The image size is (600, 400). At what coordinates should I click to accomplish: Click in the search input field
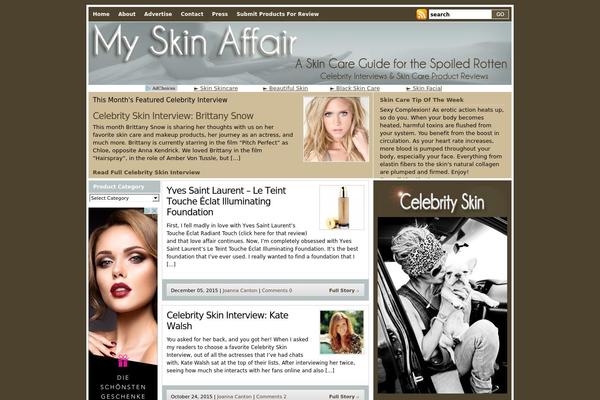tap(460, 14)
